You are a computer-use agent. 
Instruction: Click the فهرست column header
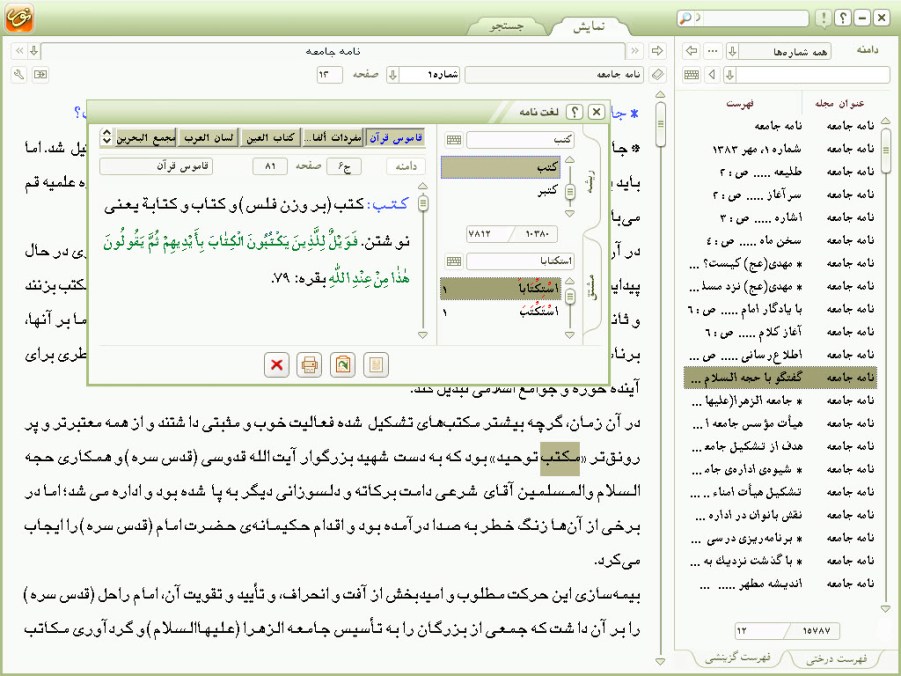(740, 103)
